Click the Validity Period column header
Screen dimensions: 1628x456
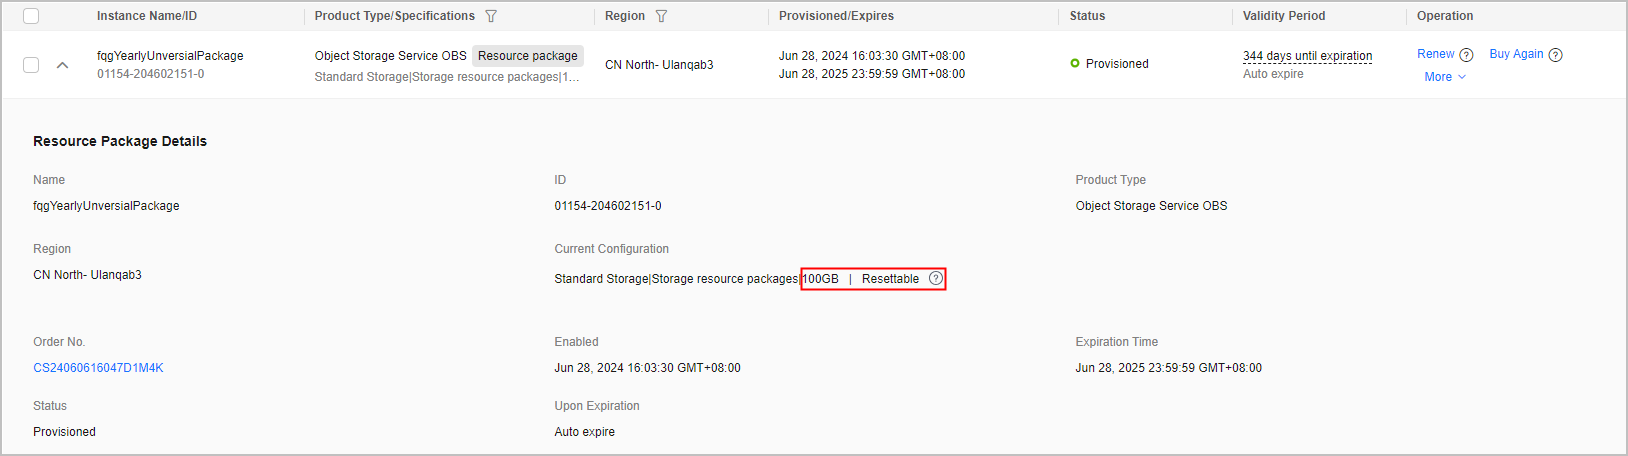(x=1284, y=16)
